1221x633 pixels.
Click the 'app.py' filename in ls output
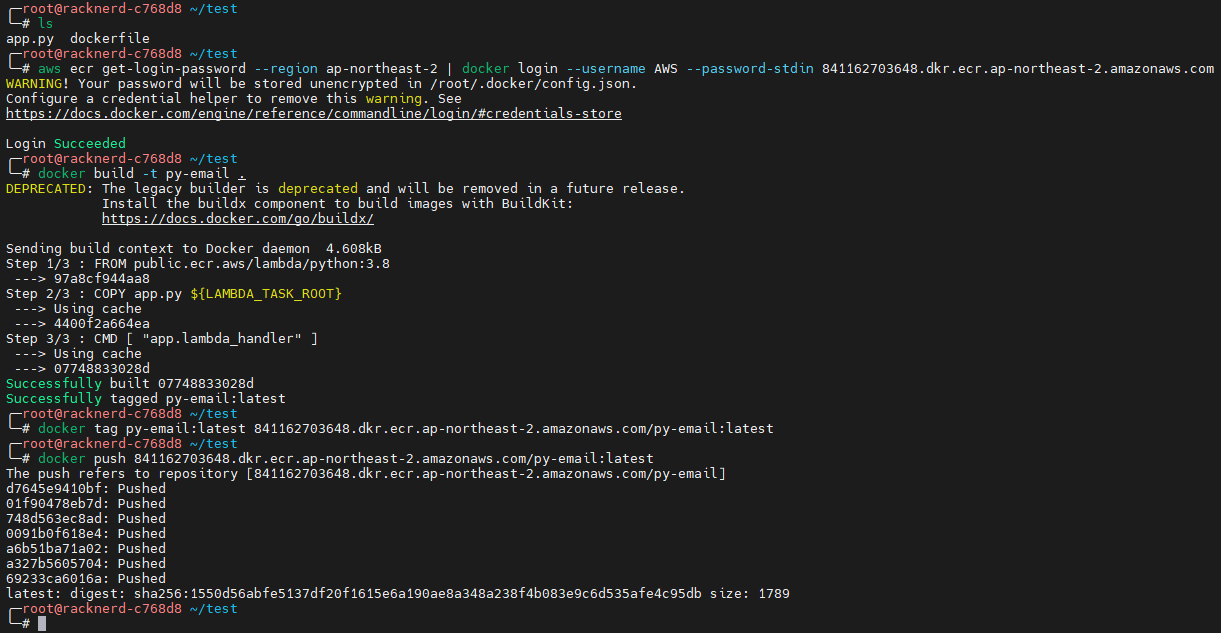tap(30, 39)
